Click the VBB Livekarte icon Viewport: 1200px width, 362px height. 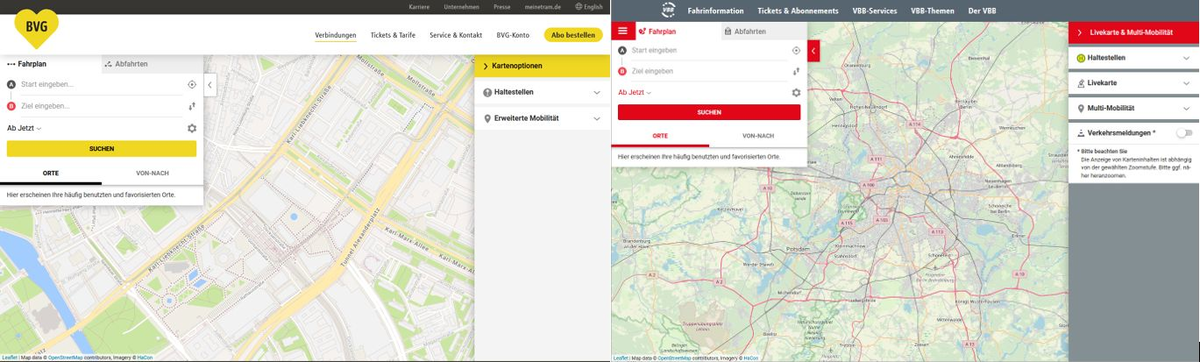point(1081,82)
